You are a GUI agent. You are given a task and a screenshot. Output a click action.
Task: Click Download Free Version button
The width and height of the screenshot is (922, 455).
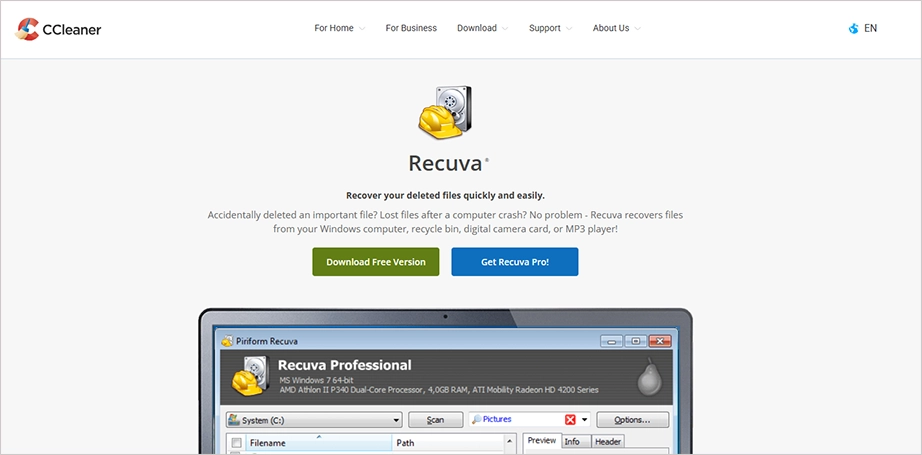coord(376,262)
